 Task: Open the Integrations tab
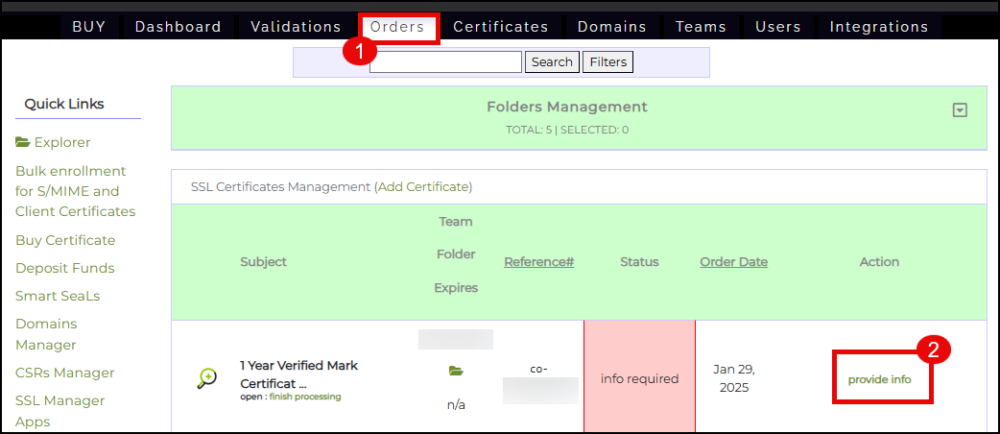tap(879, 27)
